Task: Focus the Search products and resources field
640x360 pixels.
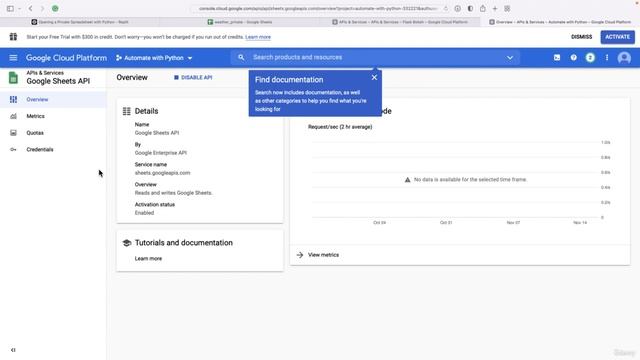Action: 376,58
